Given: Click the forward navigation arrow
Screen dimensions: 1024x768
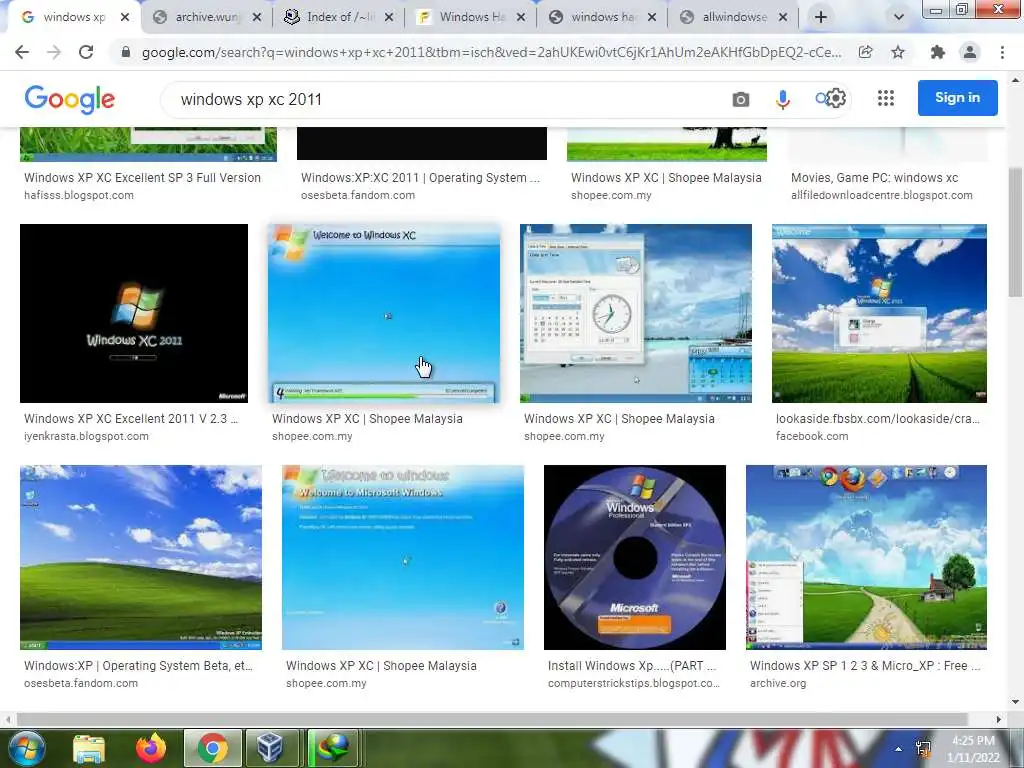Looking at the screenshot, I should coord(54,52).
